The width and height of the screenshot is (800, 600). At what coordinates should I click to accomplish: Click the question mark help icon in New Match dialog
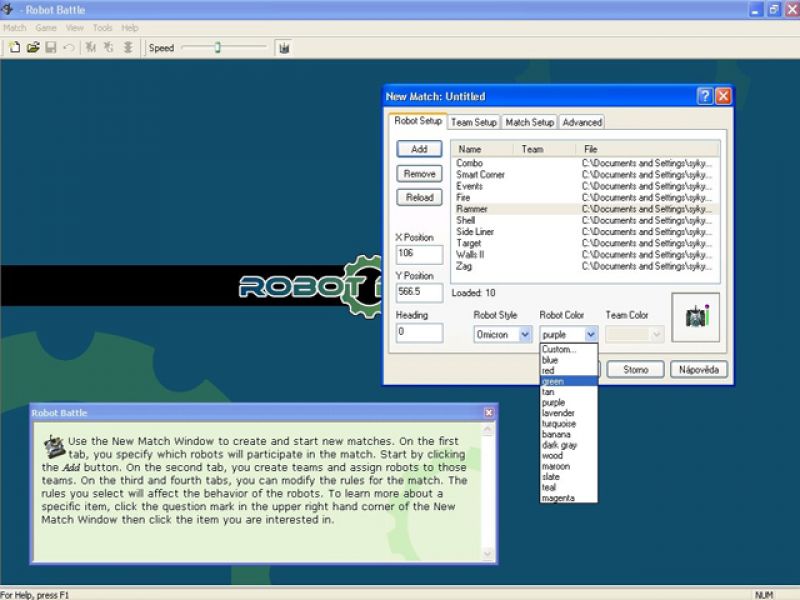[x=705, y=96]
